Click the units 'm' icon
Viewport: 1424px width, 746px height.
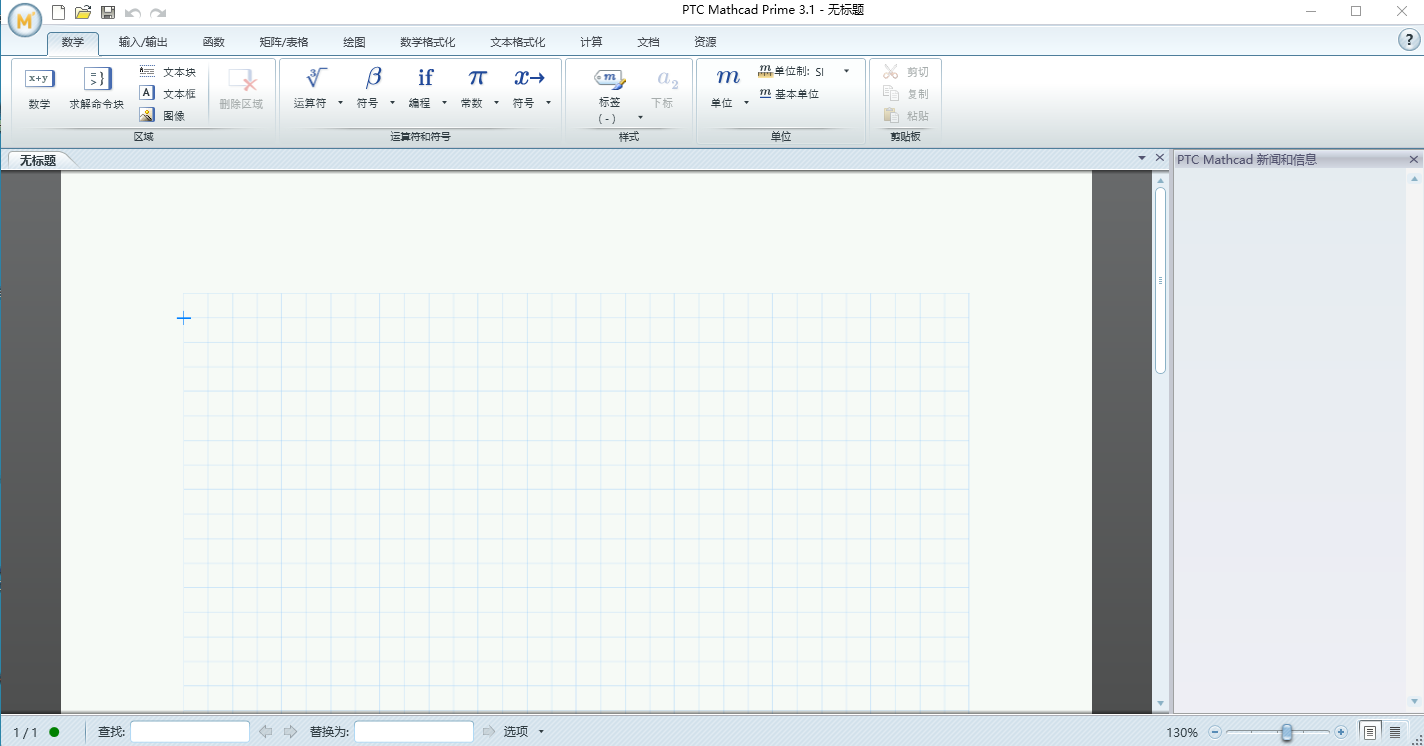coord(727,79)
